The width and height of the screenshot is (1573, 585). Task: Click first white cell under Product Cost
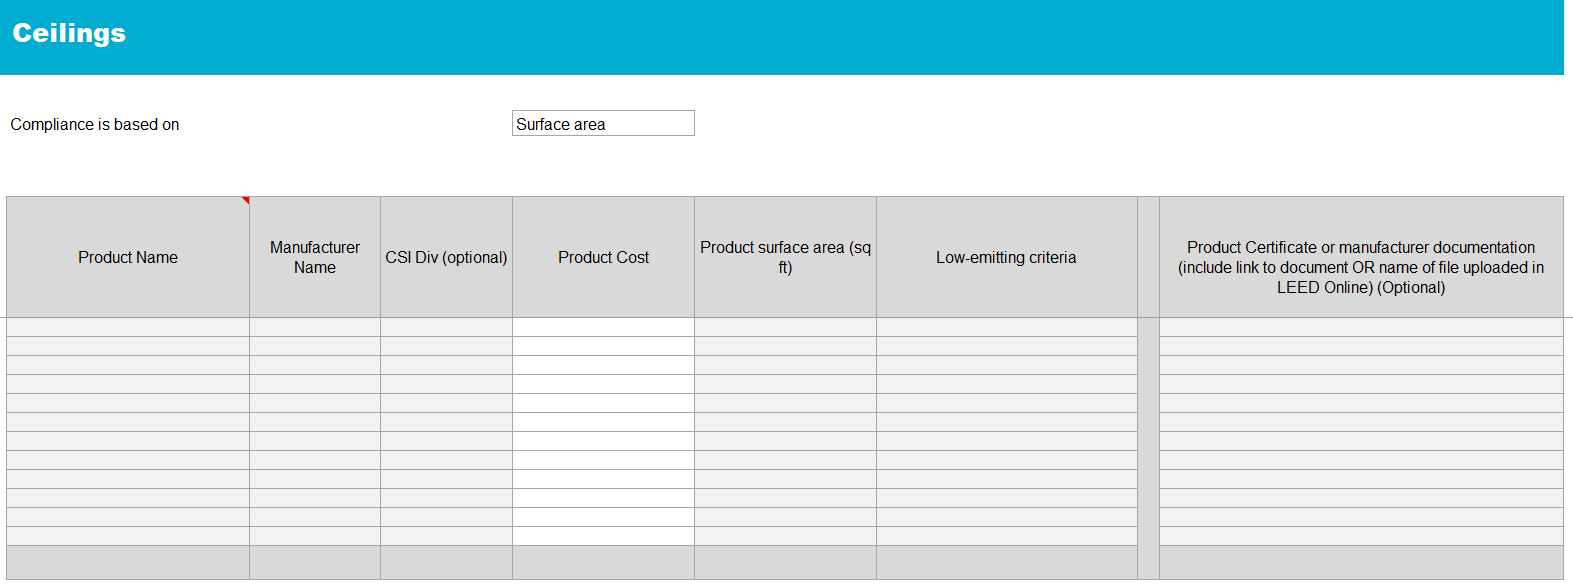tap(603, 327)
